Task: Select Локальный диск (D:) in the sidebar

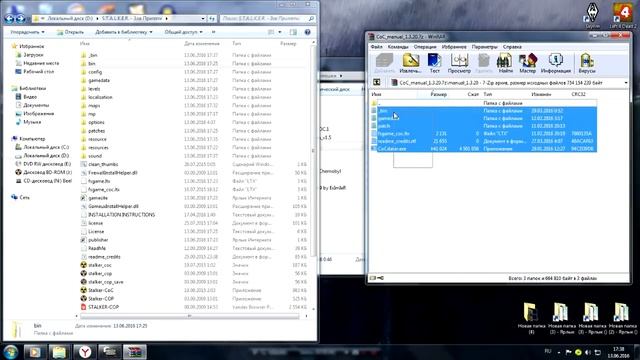Action: [x=46, y=156]
